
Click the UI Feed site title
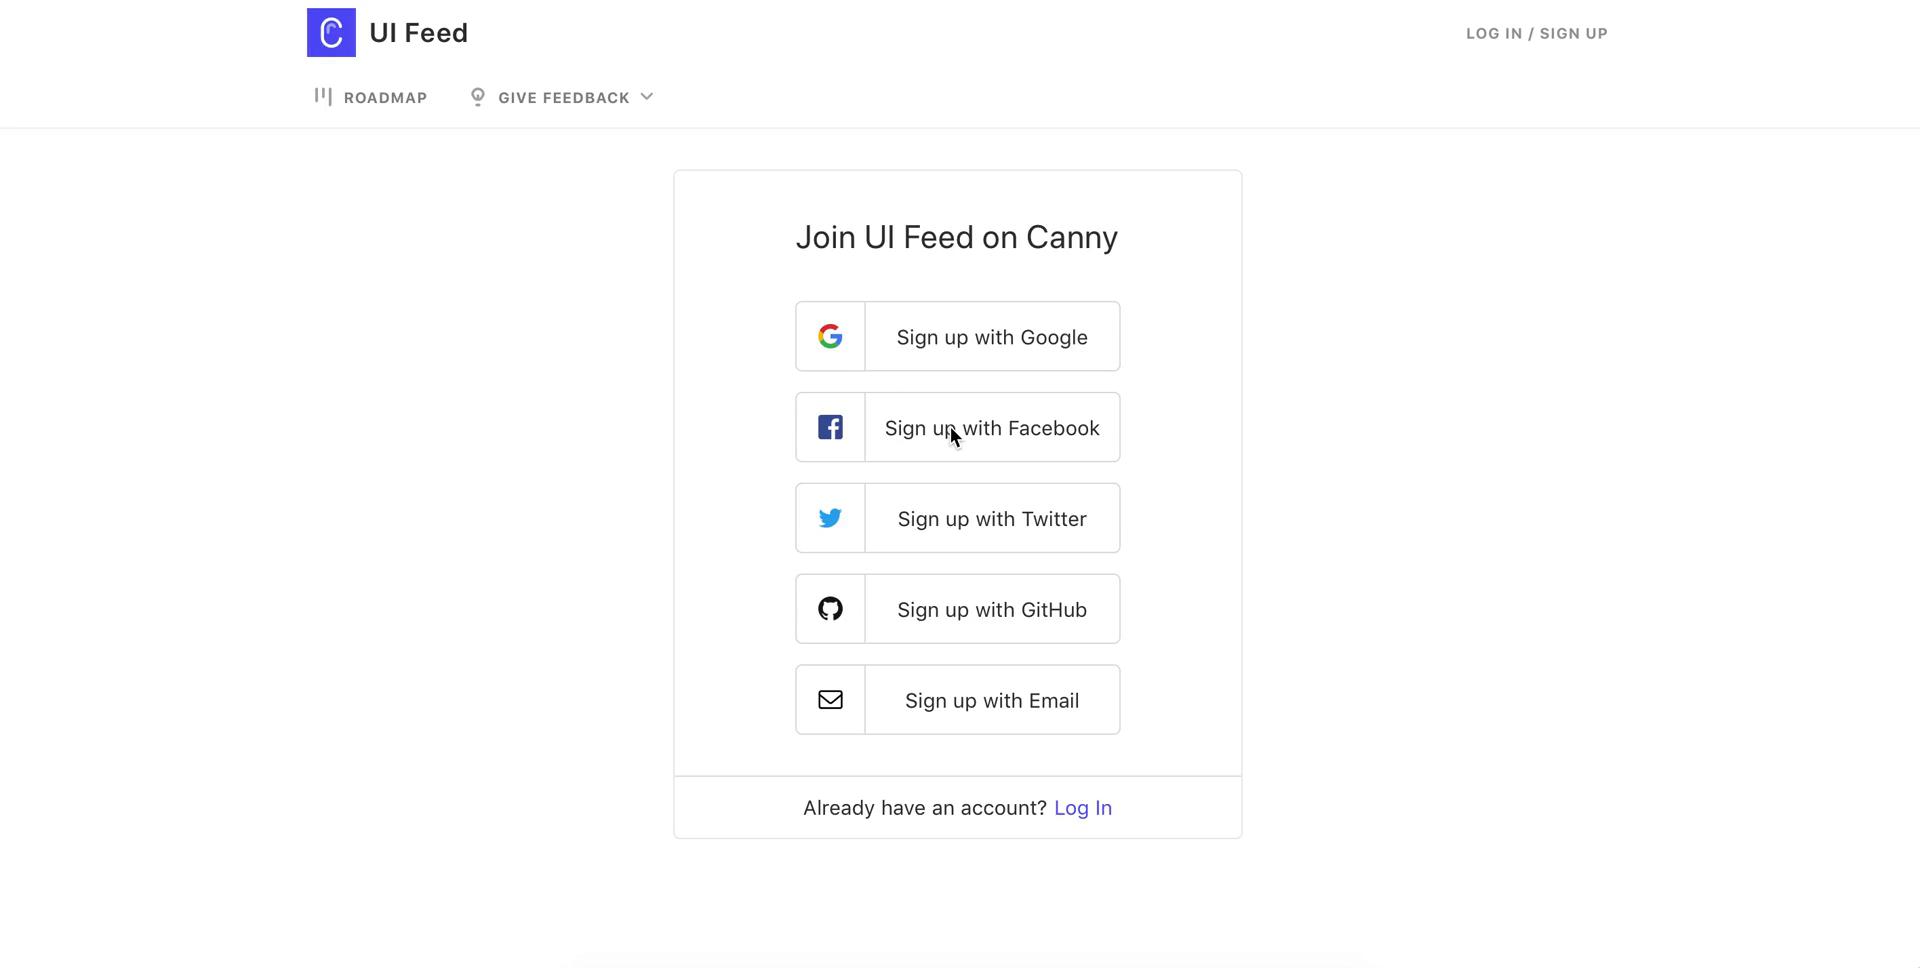coord(418,32)
